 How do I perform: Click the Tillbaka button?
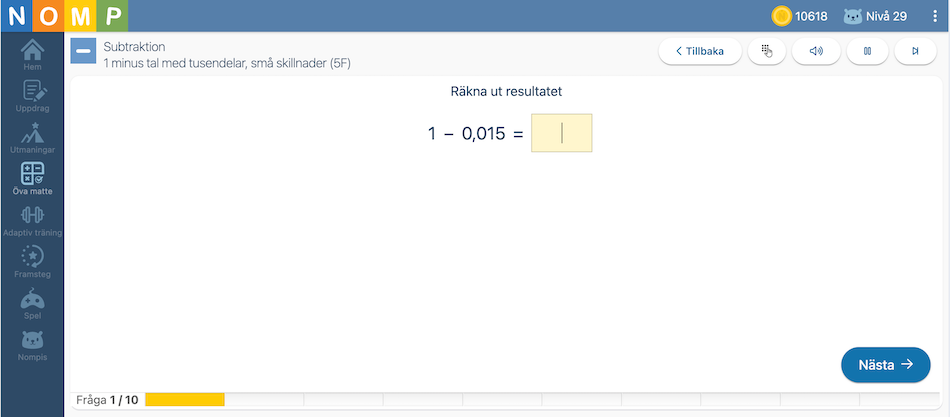click(x=700, y=51)
